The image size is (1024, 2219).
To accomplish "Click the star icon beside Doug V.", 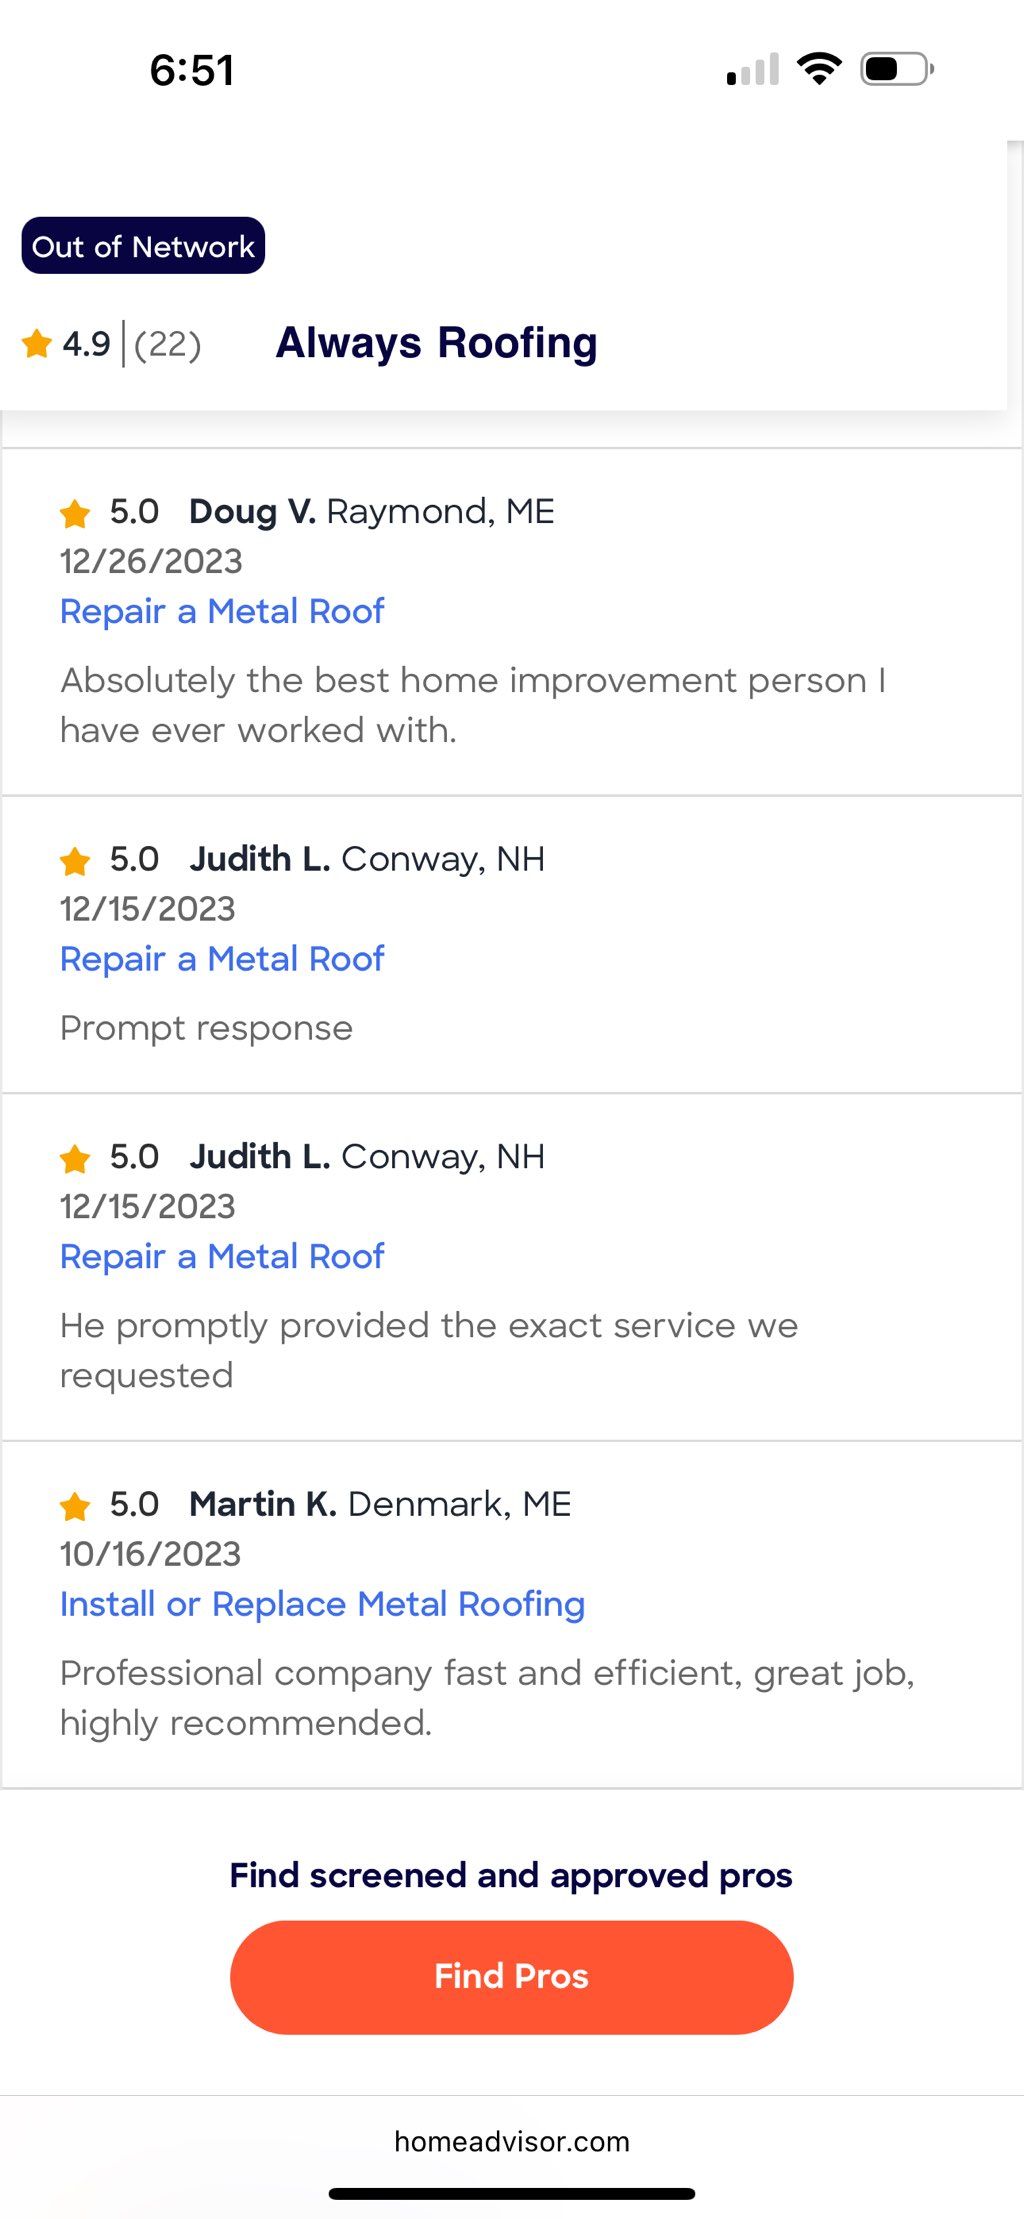I will (75, 513).
